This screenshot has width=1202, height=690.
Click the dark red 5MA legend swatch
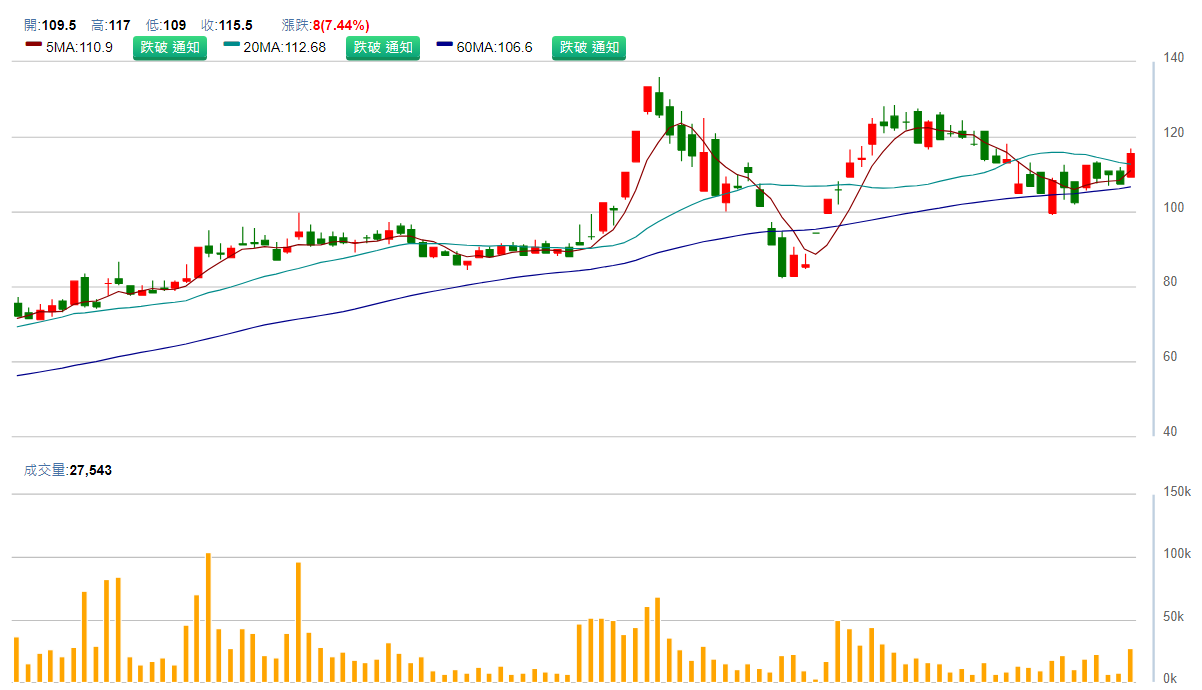click(x=33, y=44)
